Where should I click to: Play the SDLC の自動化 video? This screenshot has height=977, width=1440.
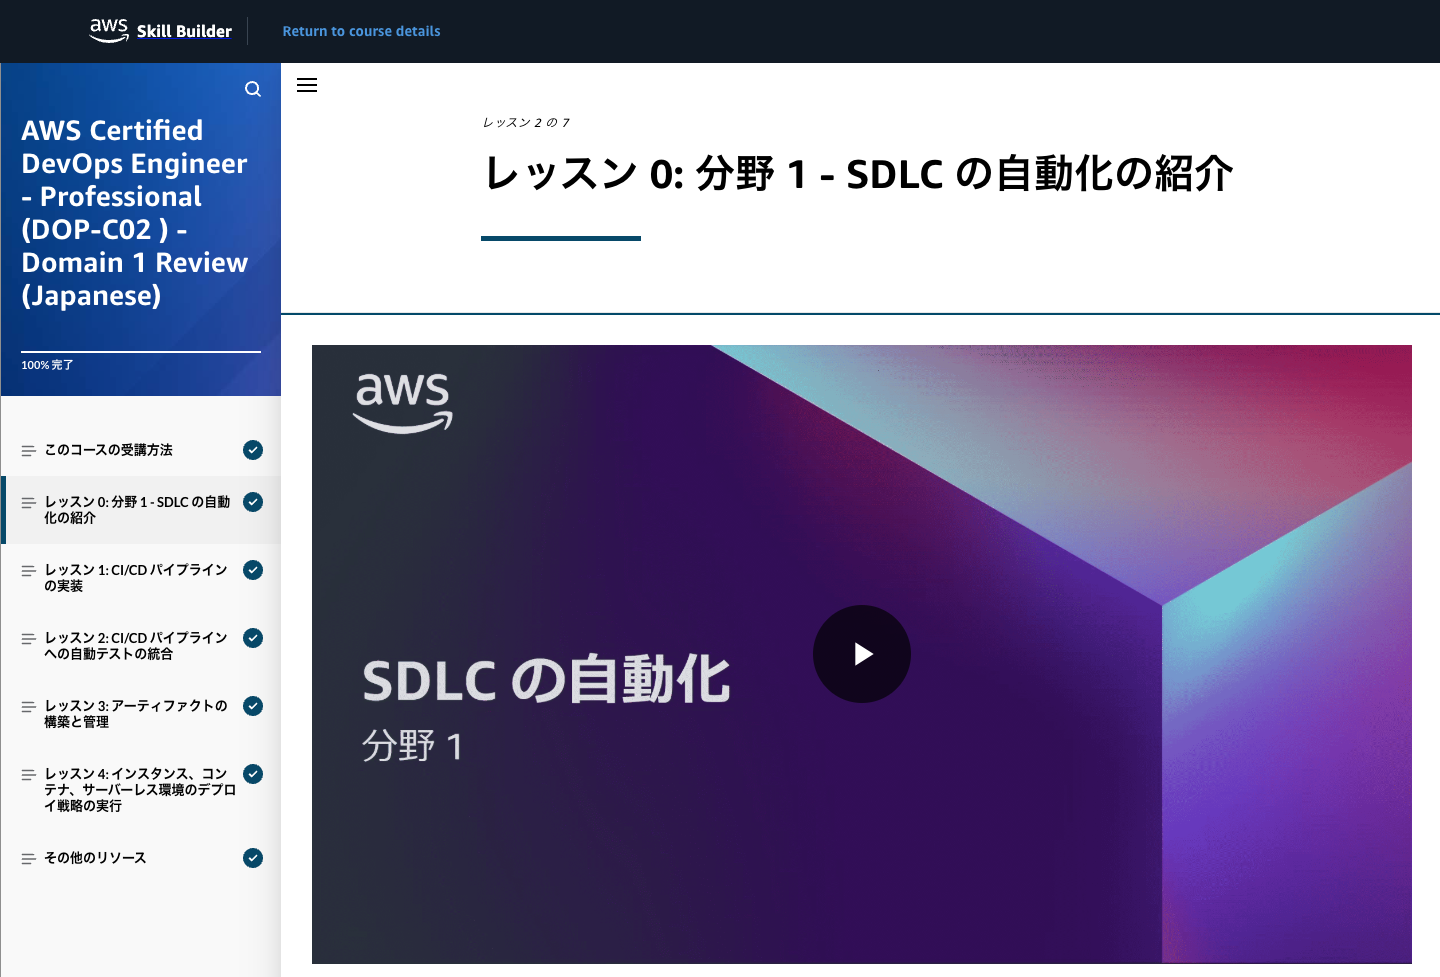(861, 654)
